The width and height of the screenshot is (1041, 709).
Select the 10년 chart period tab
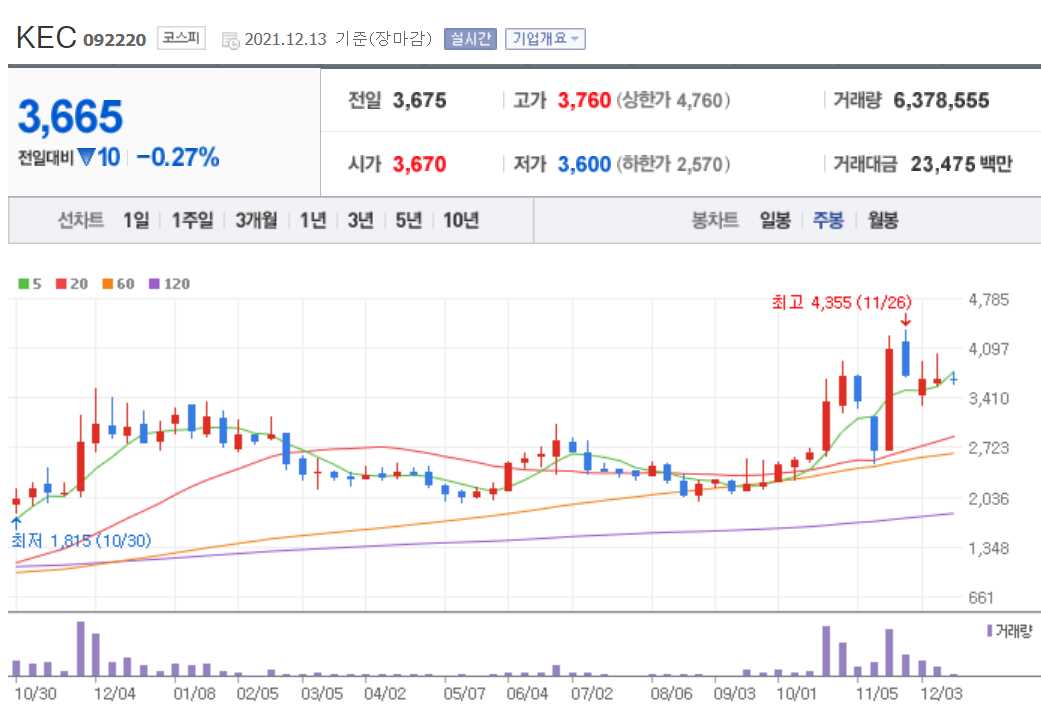click(x=463, y=220)
